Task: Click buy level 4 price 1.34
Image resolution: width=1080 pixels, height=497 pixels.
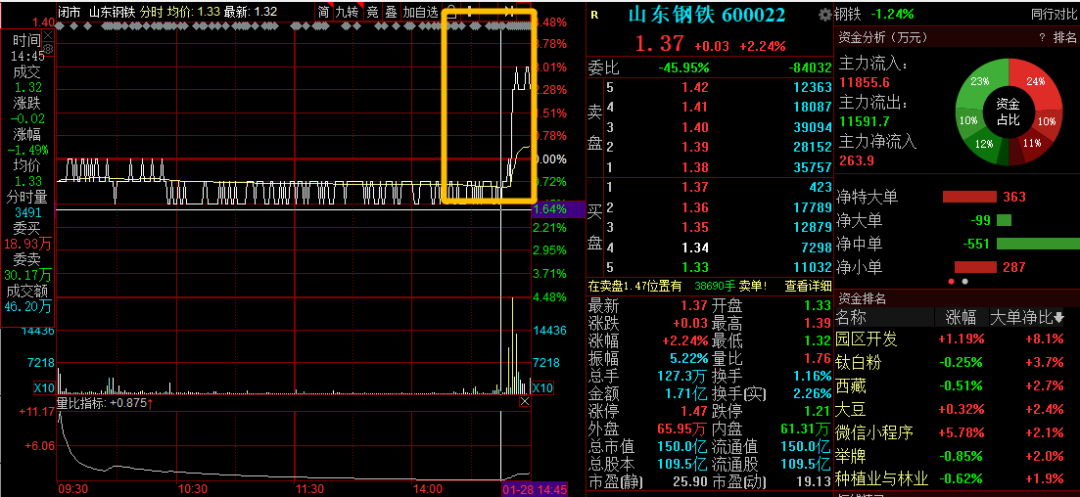Action: [695, 247]
